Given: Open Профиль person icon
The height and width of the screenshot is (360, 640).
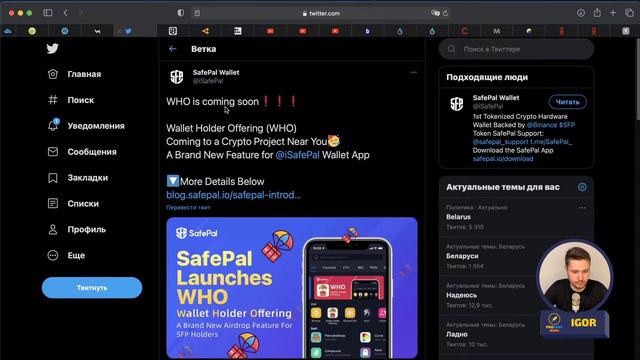Looking at the screenshot, I should click(x=53, y=229).
